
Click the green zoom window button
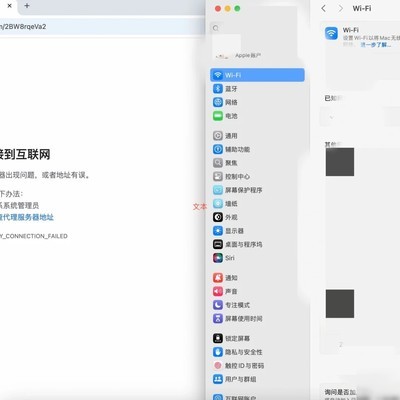[237, 9]
